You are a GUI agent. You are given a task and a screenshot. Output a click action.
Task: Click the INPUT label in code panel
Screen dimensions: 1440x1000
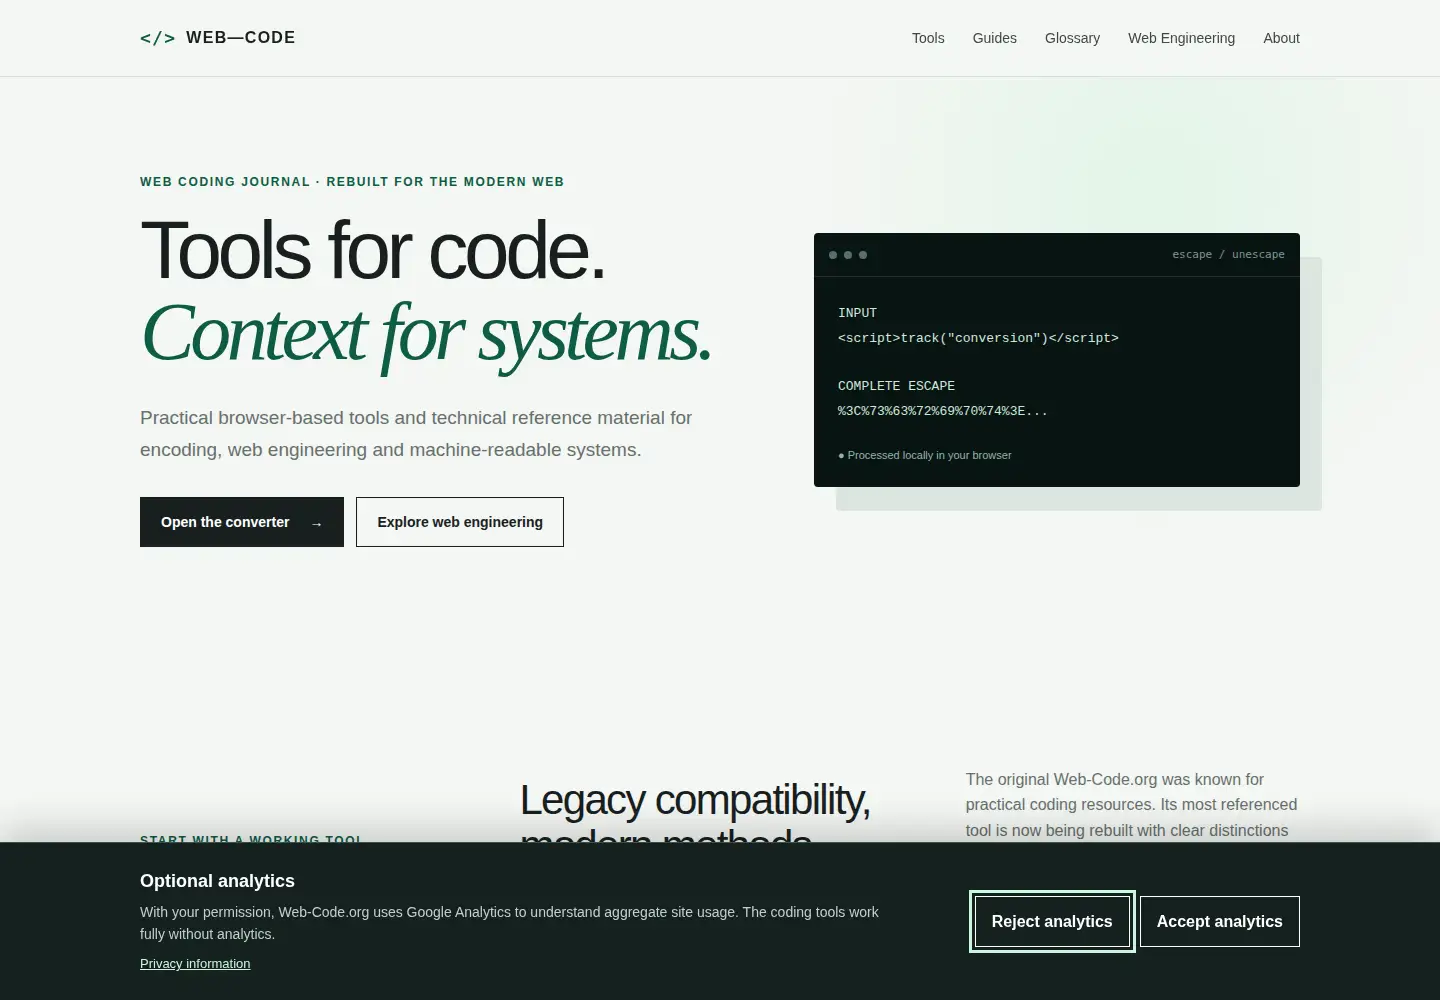pos(857,313)
